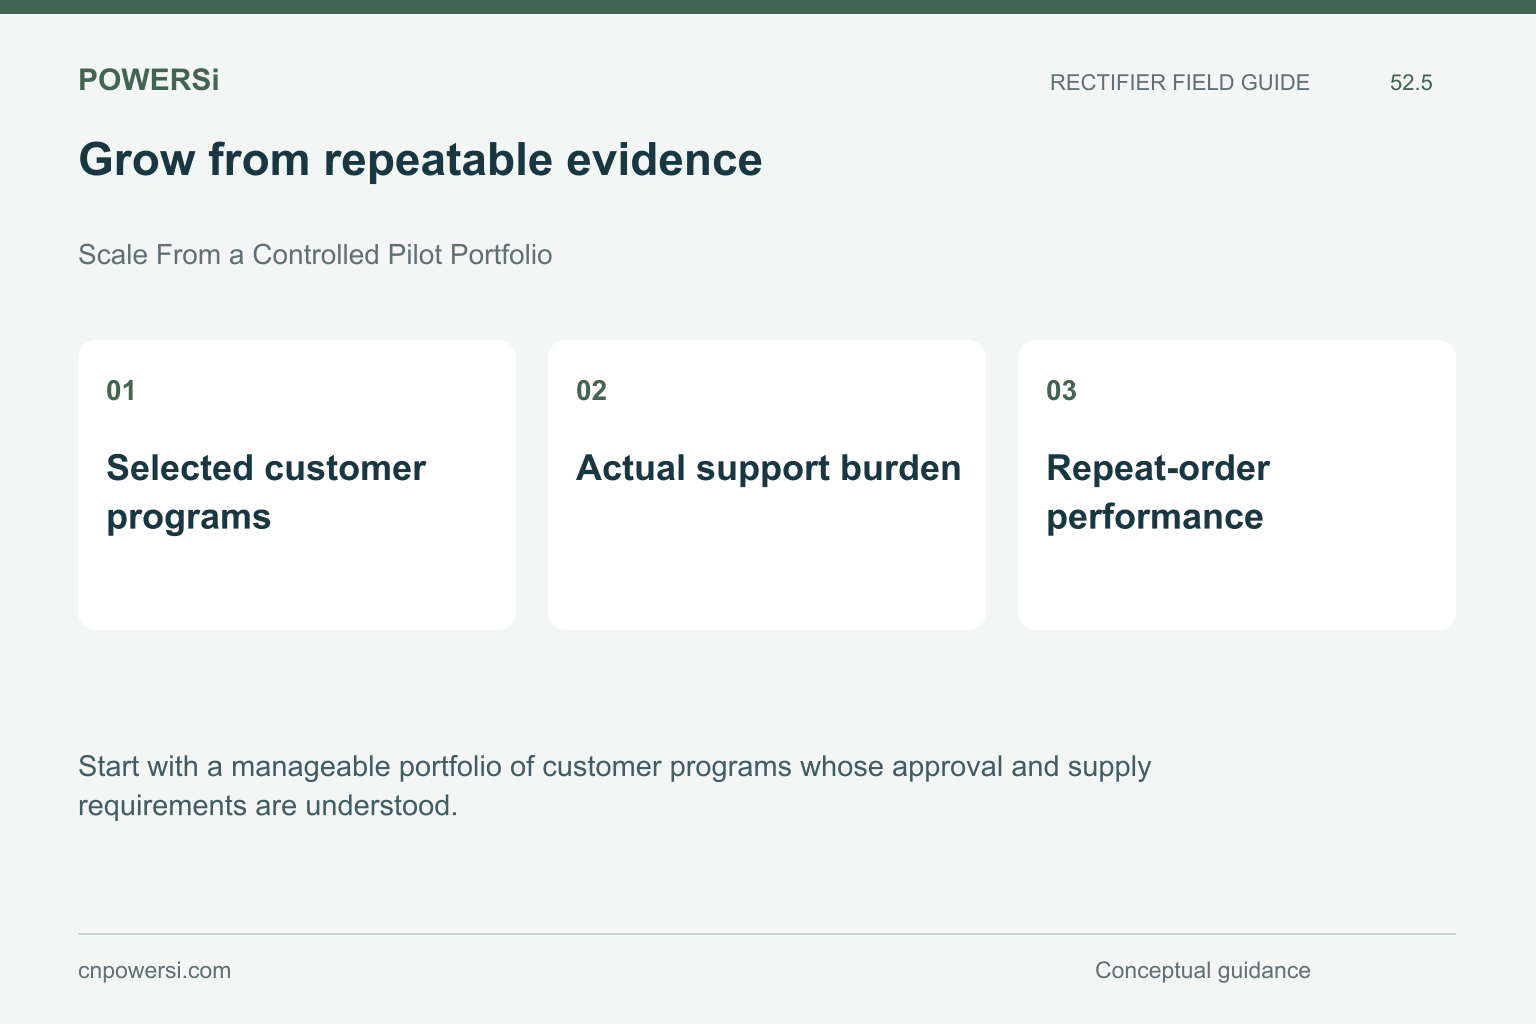Click the card number 02
This screenshot has width=1536, height=1024.
pyautogui.click(x=591, y=391)
